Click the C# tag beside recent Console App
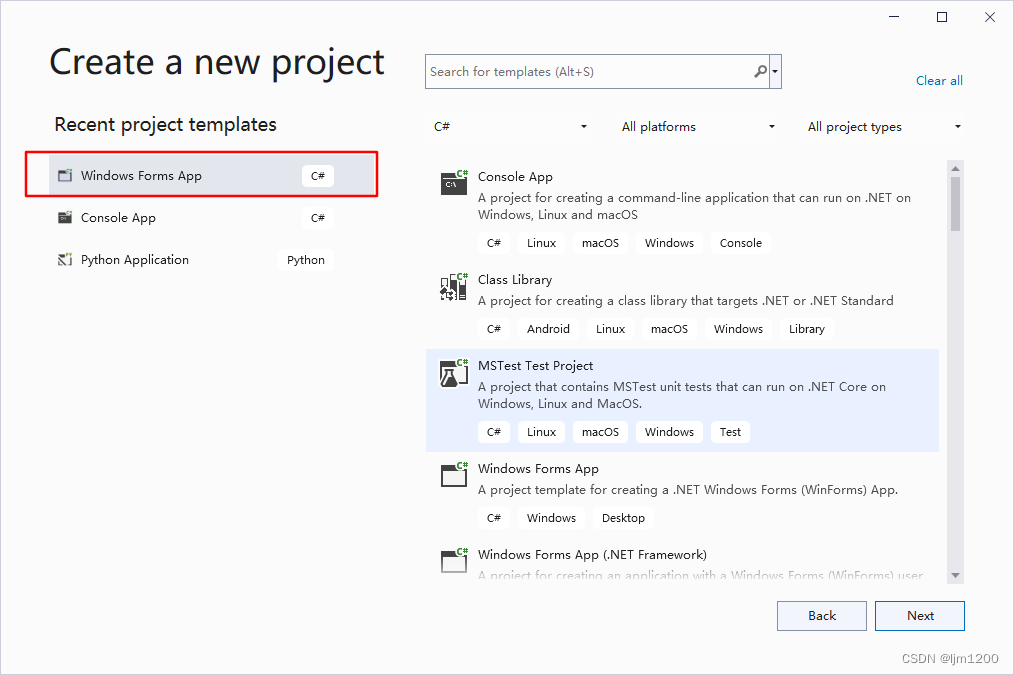Image resolution: width=1014 pixels, height=675 pixels. pos(318,218)
